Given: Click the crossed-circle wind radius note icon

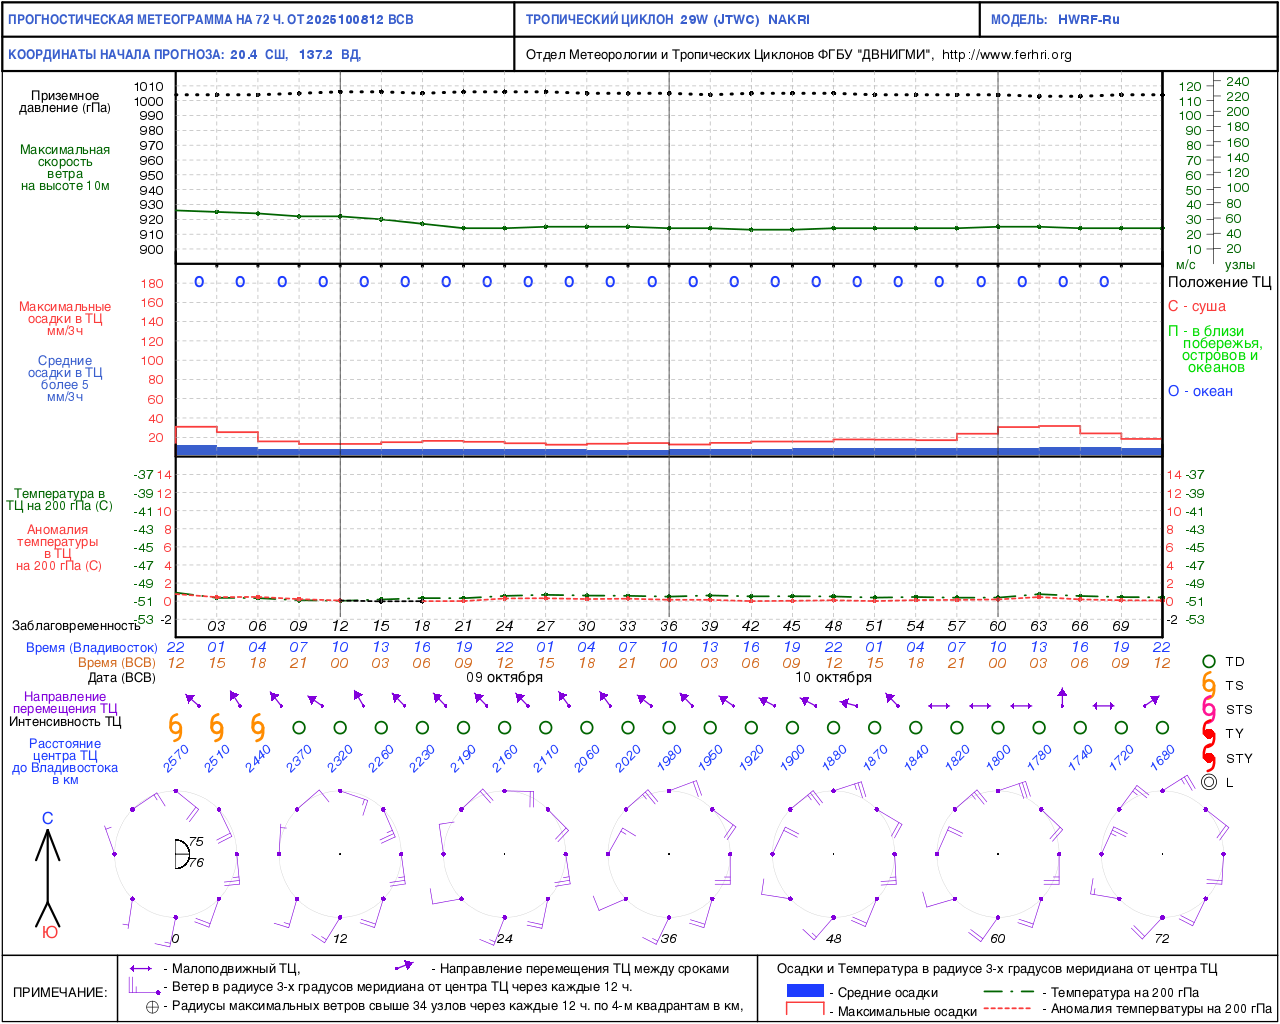Looking at the screenshot, I should coord(152,1007).
